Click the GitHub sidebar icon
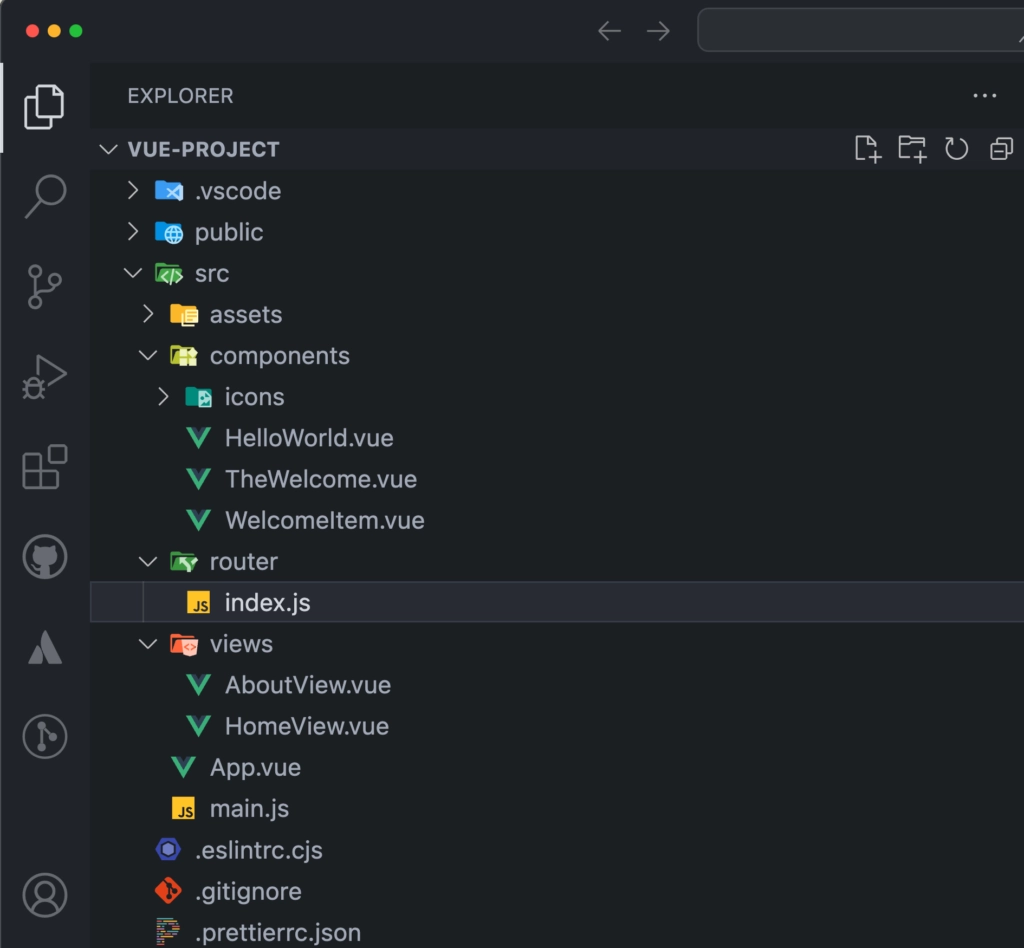1024x948 pixels. click(44, 557)
